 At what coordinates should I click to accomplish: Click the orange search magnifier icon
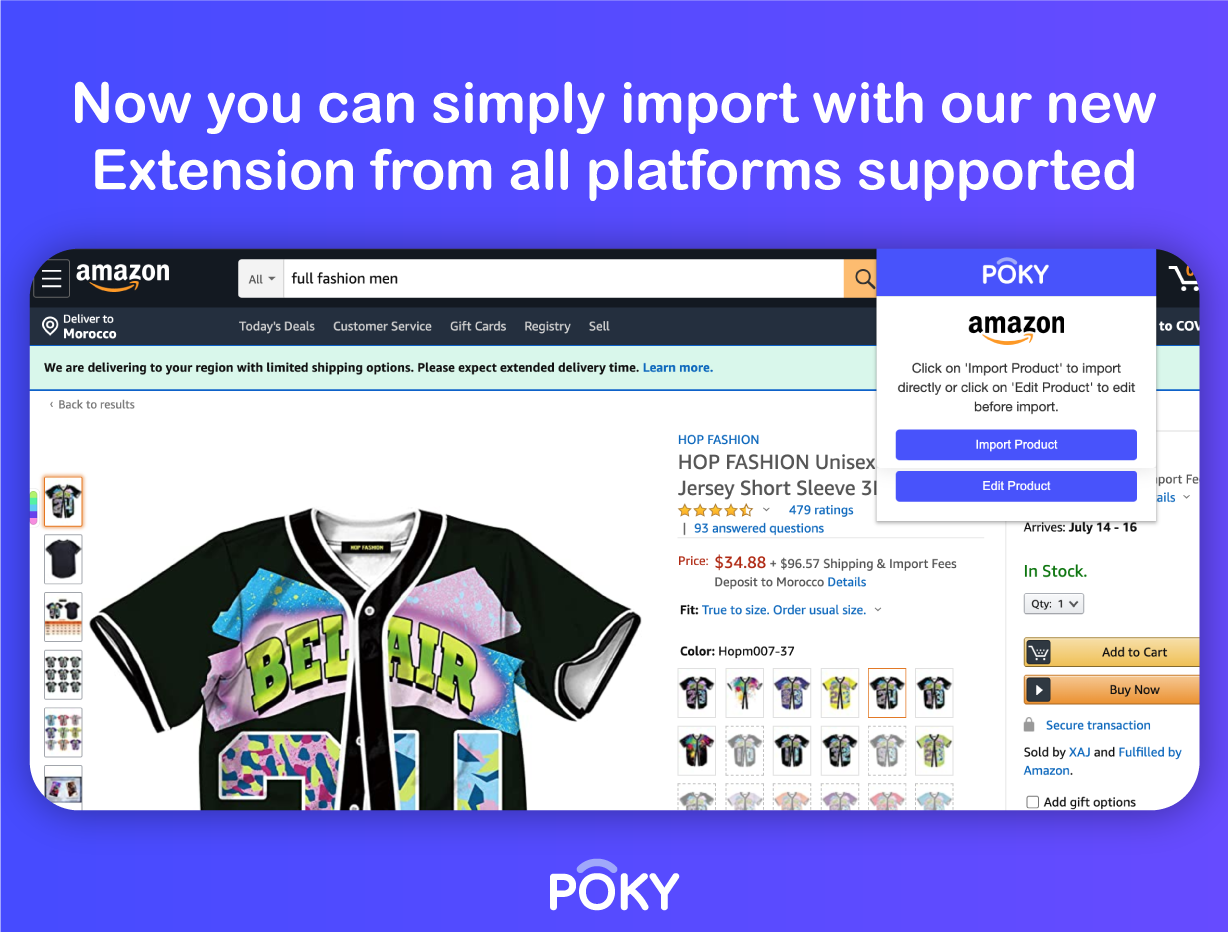860,279
